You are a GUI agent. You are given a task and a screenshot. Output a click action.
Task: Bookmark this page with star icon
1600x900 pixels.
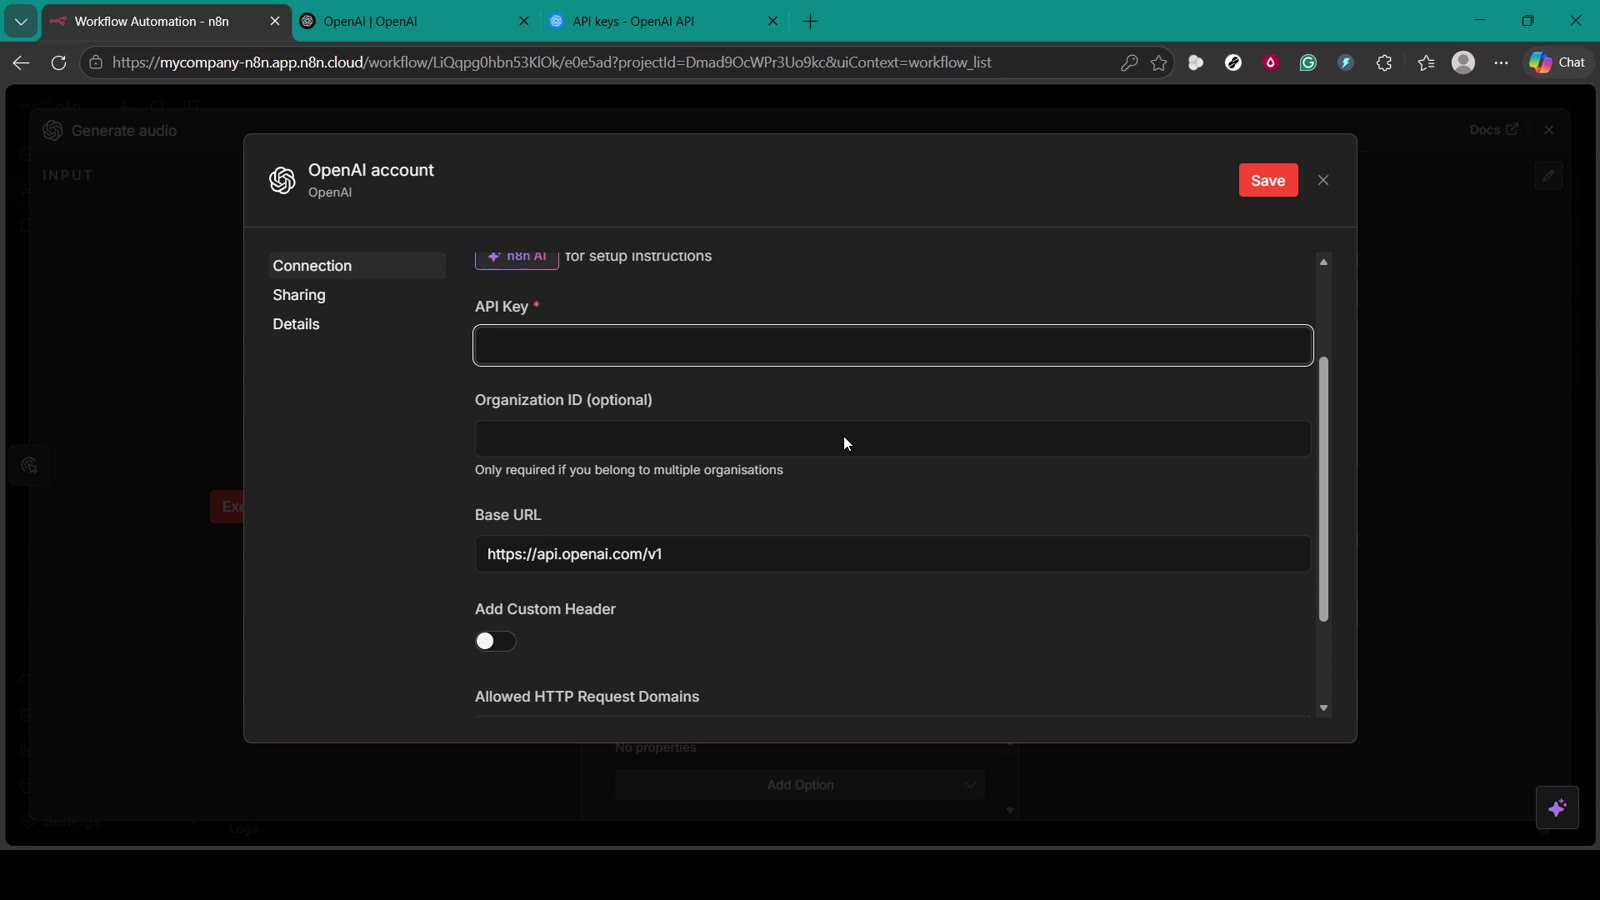(1159, 62)
